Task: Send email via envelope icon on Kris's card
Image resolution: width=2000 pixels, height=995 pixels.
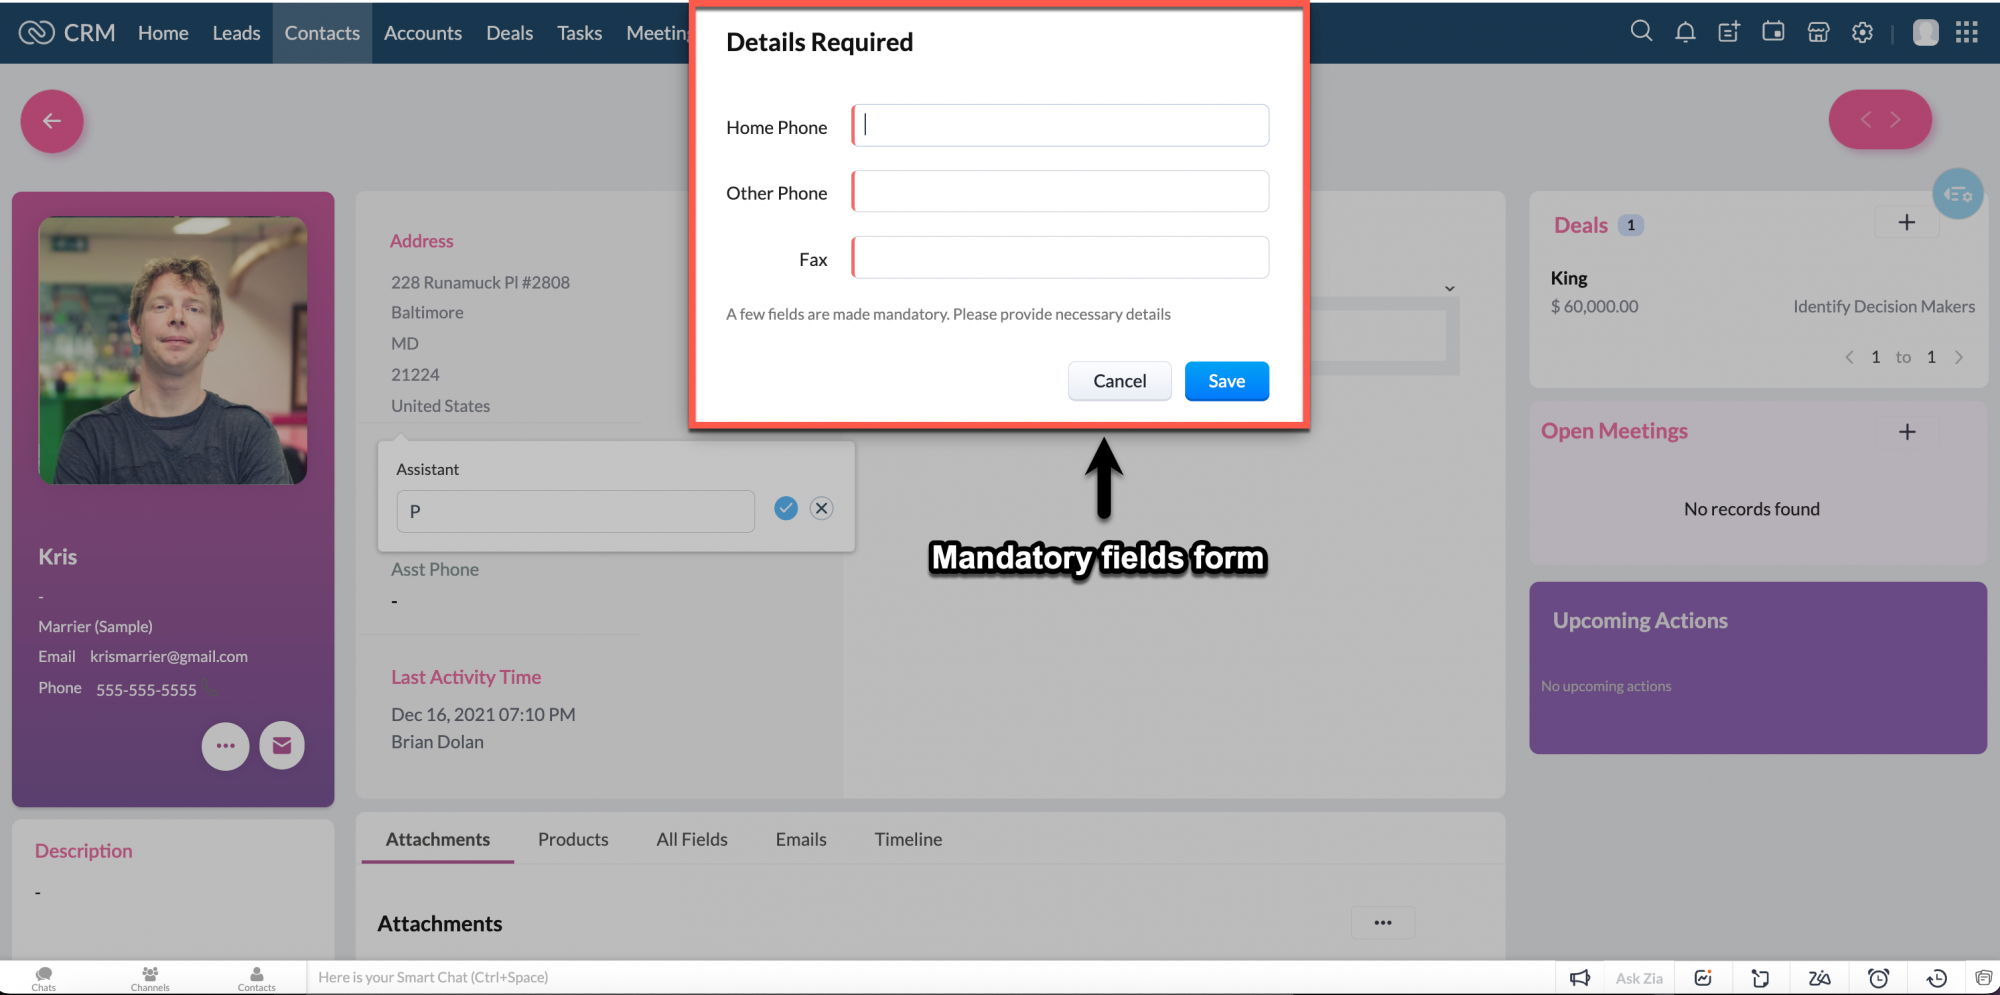Action: coord(281,745)
